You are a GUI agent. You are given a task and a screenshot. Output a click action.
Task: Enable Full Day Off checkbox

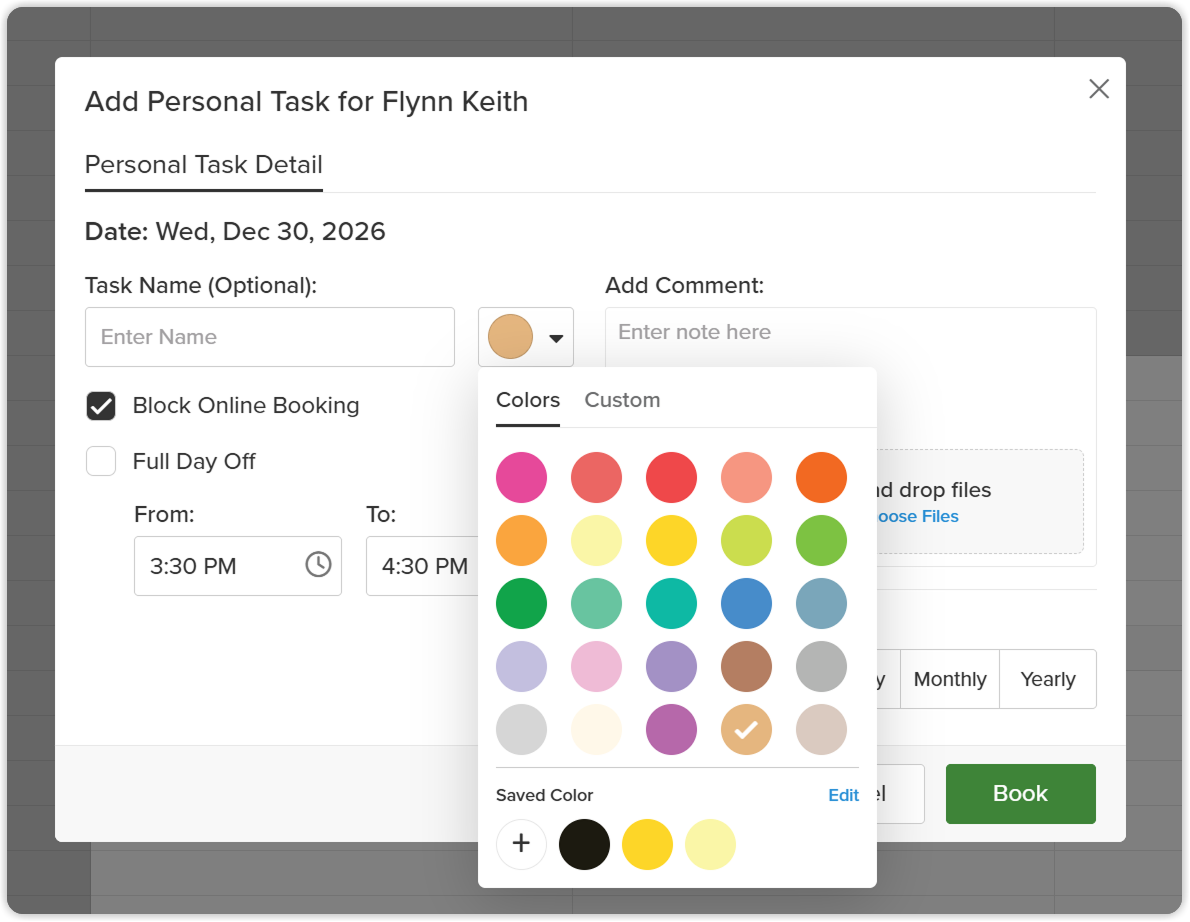click(101, 461)
